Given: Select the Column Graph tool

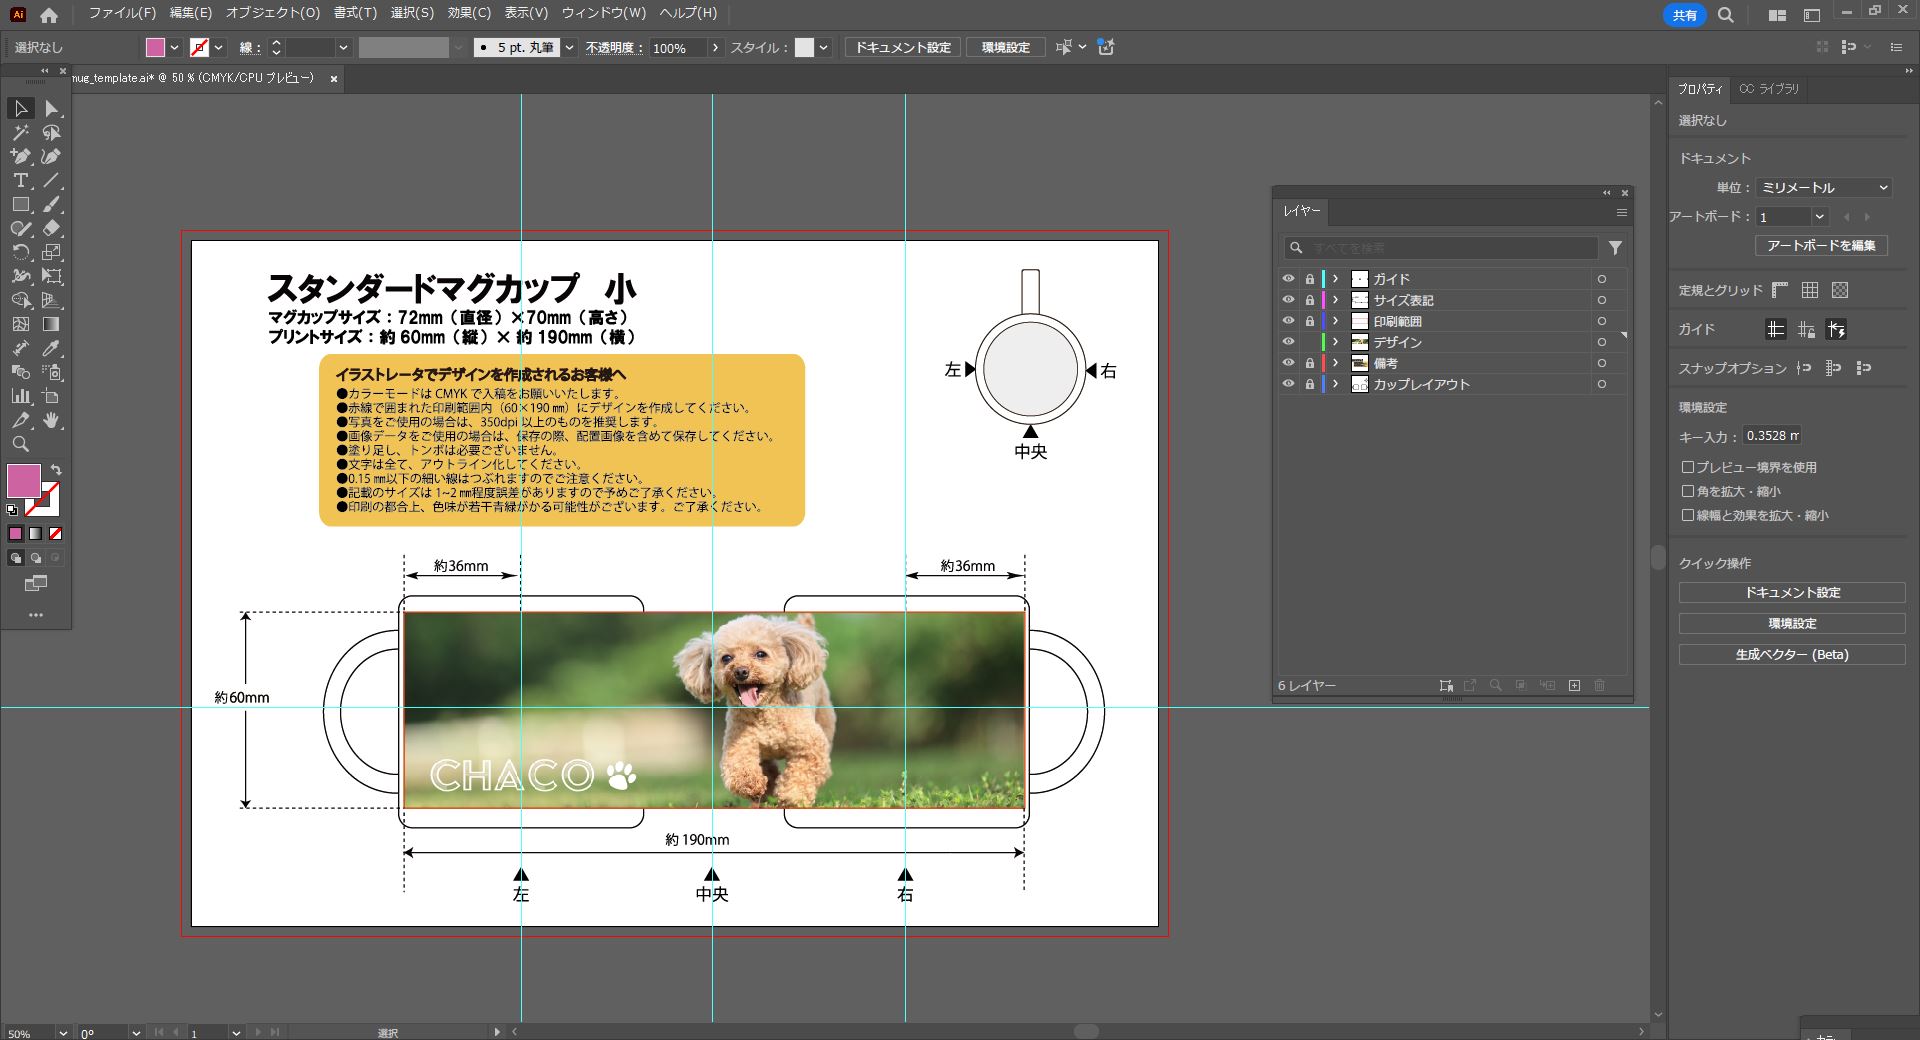Looking at the screenshot, I should [x=20, y=396].
